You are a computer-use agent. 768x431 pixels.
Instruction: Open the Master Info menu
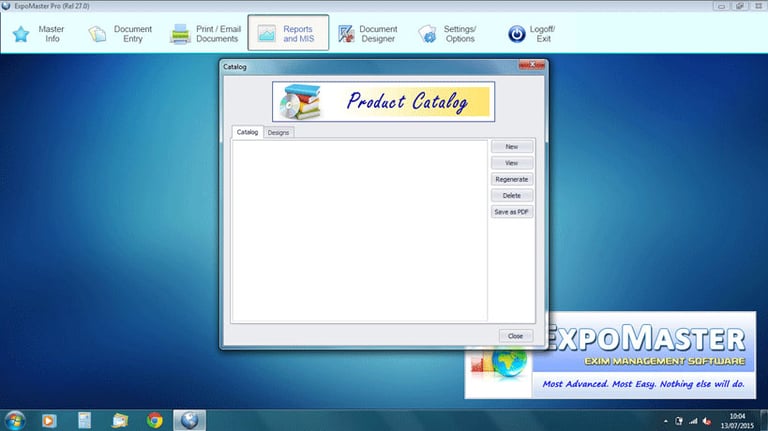[39, 33]
